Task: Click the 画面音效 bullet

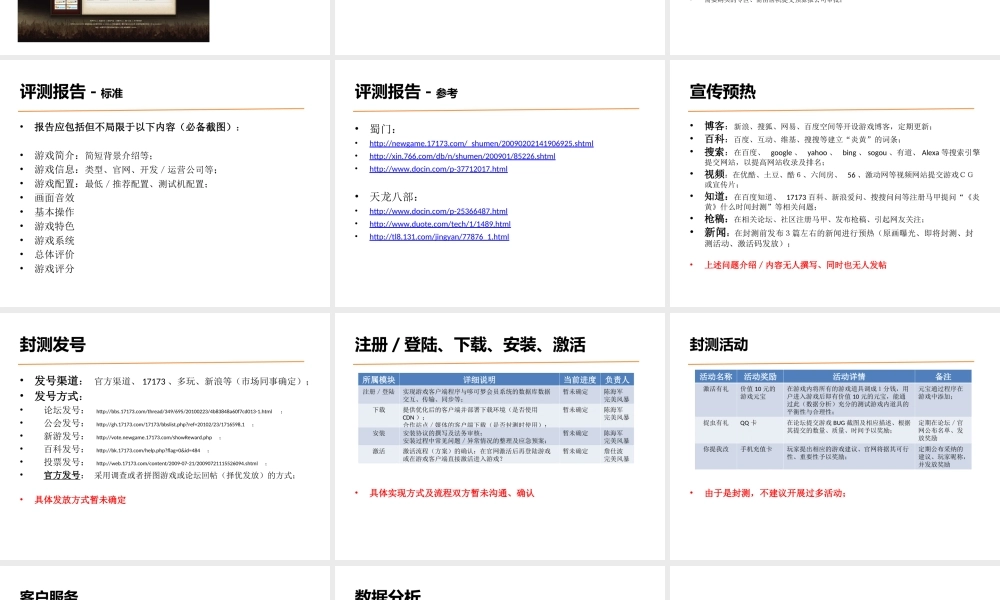Action: click(54, 198)
